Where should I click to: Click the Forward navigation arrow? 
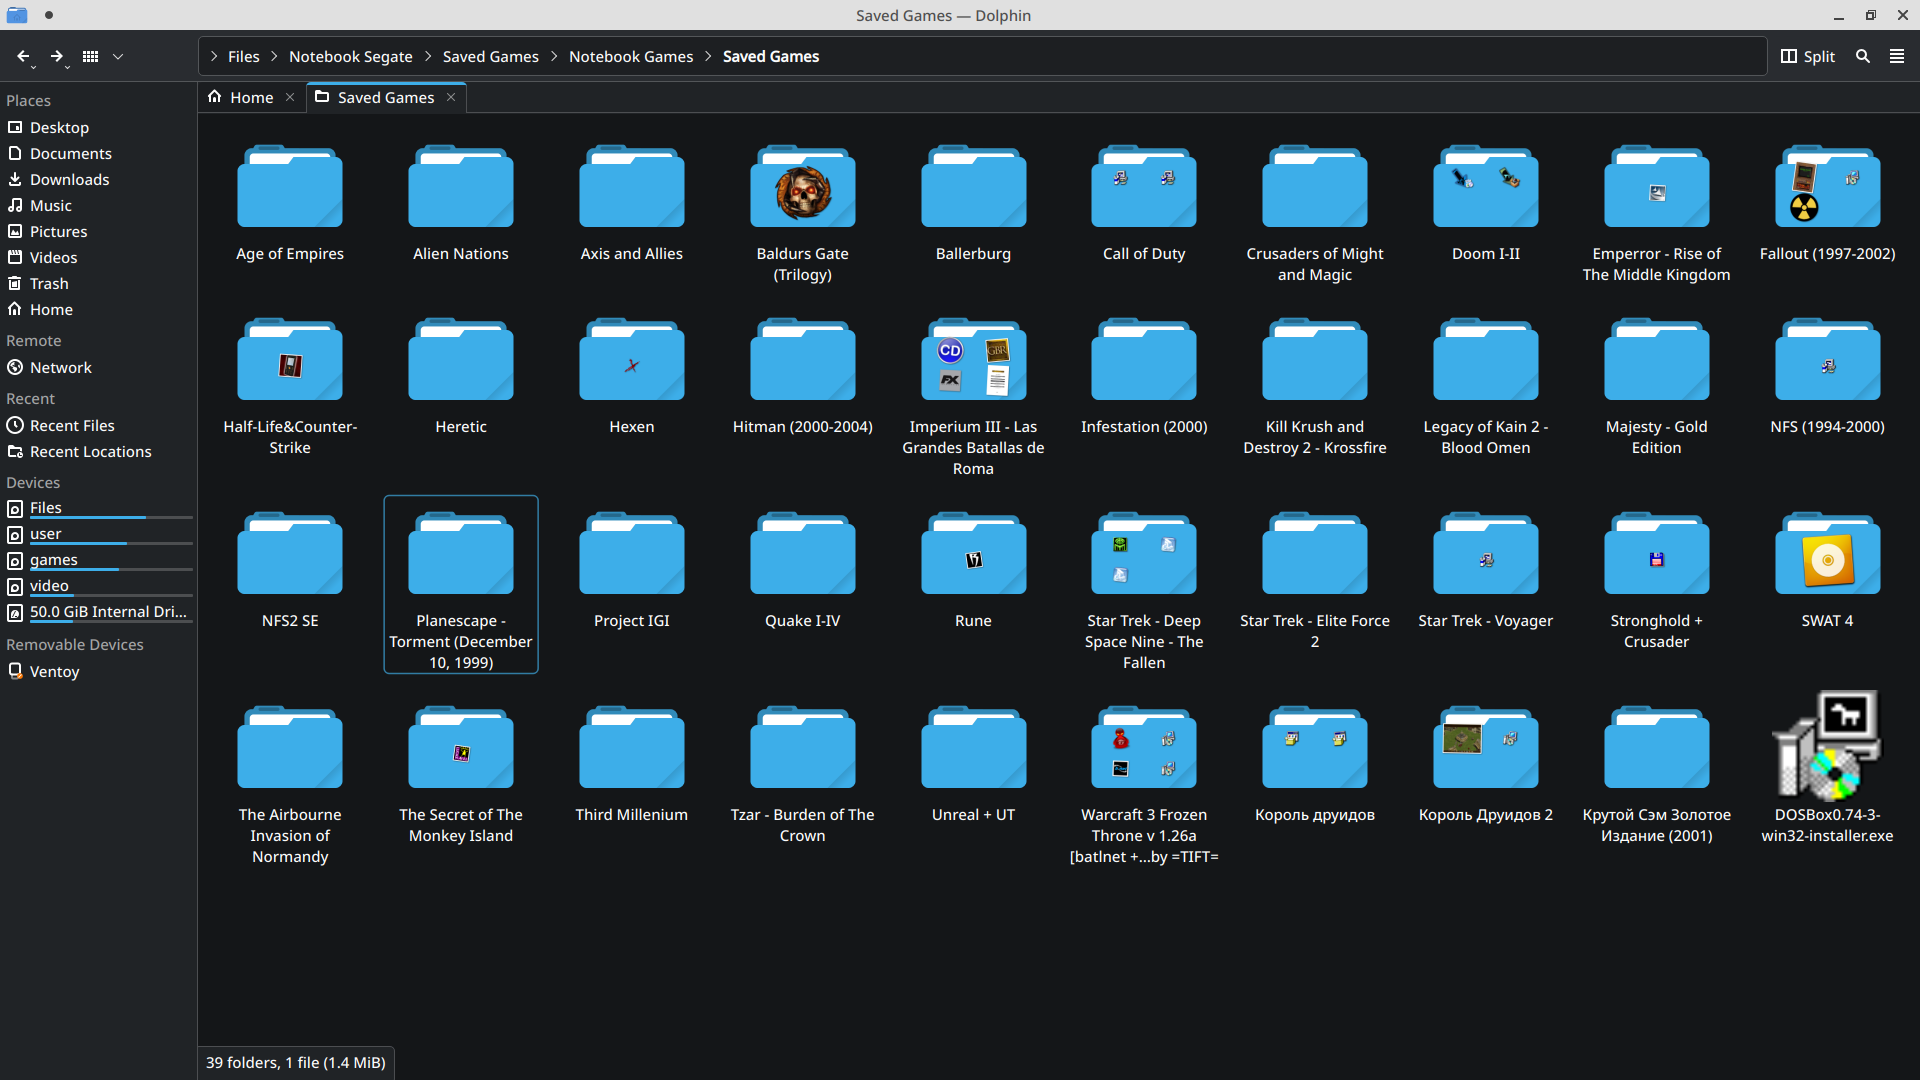(57, 57)
